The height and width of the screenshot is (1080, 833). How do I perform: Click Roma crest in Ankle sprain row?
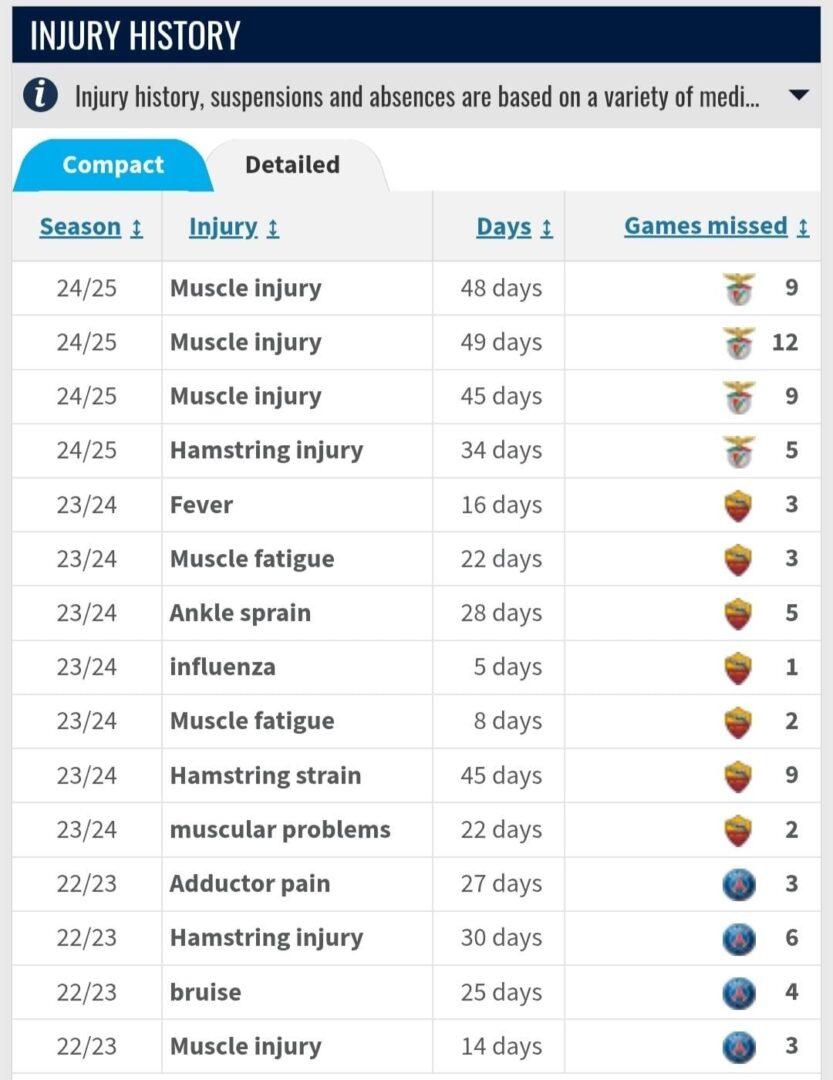[738, 613]
